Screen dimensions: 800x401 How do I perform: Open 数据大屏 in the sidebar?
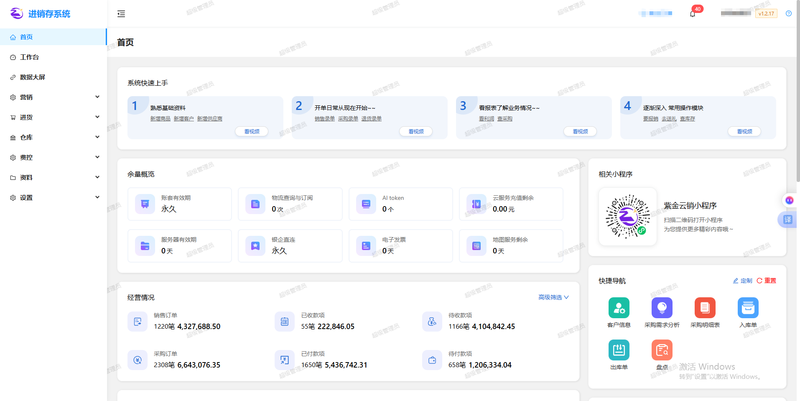point(54,77)
